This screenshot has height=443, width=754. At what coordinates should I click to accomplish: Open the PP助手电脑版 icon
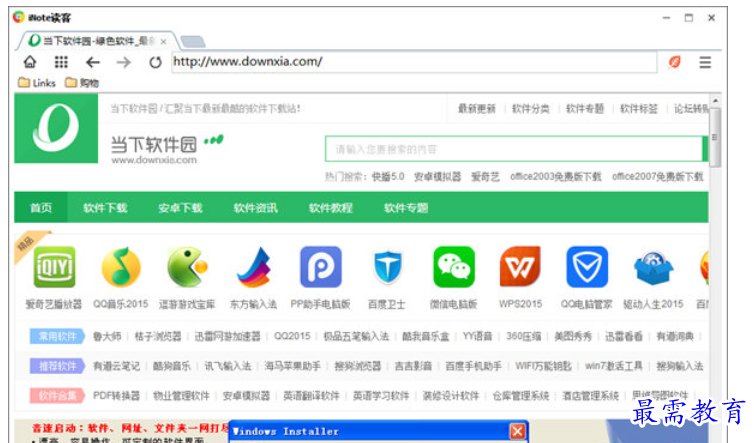pos(320,266)
